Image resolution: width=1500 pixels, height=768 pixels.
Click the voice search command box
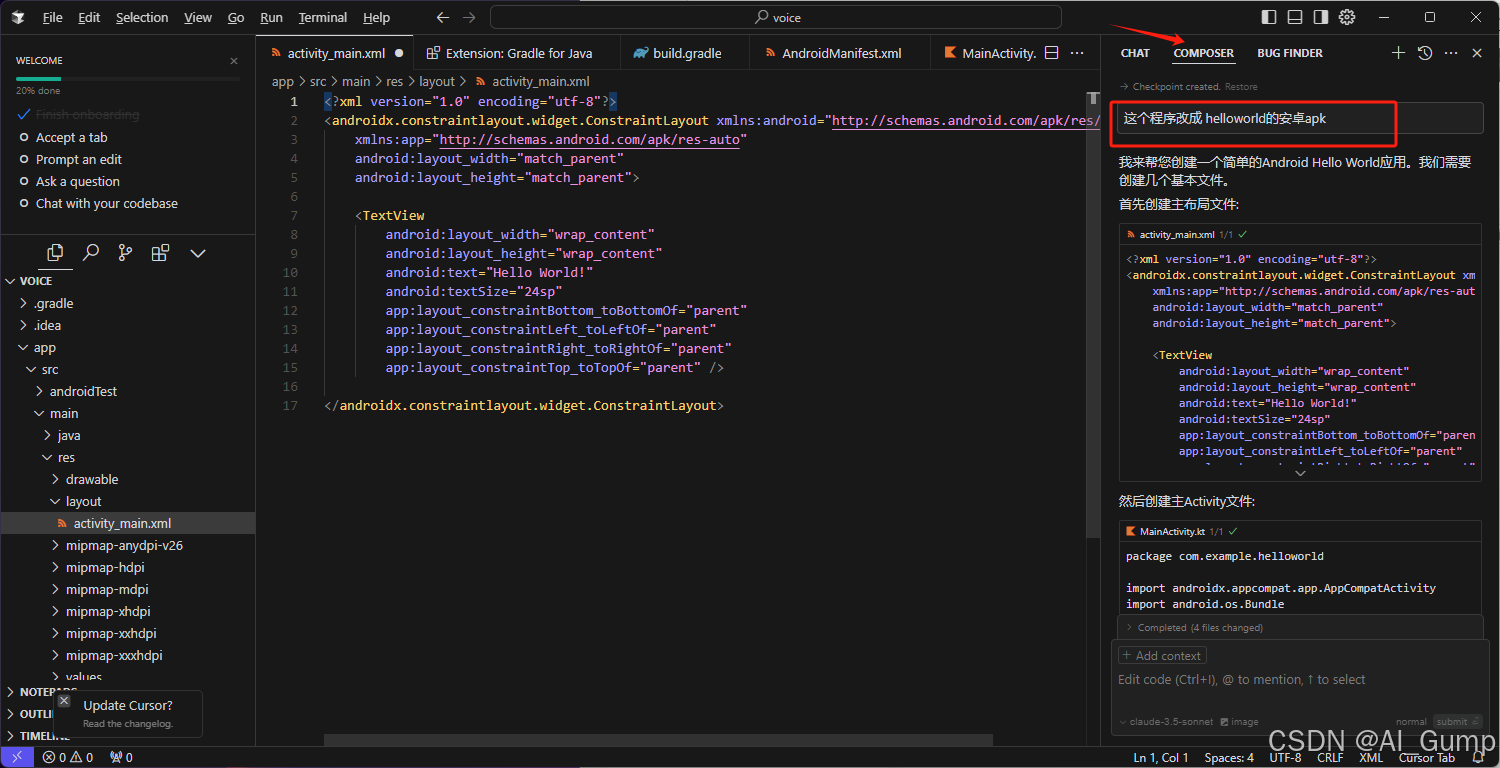776,17
